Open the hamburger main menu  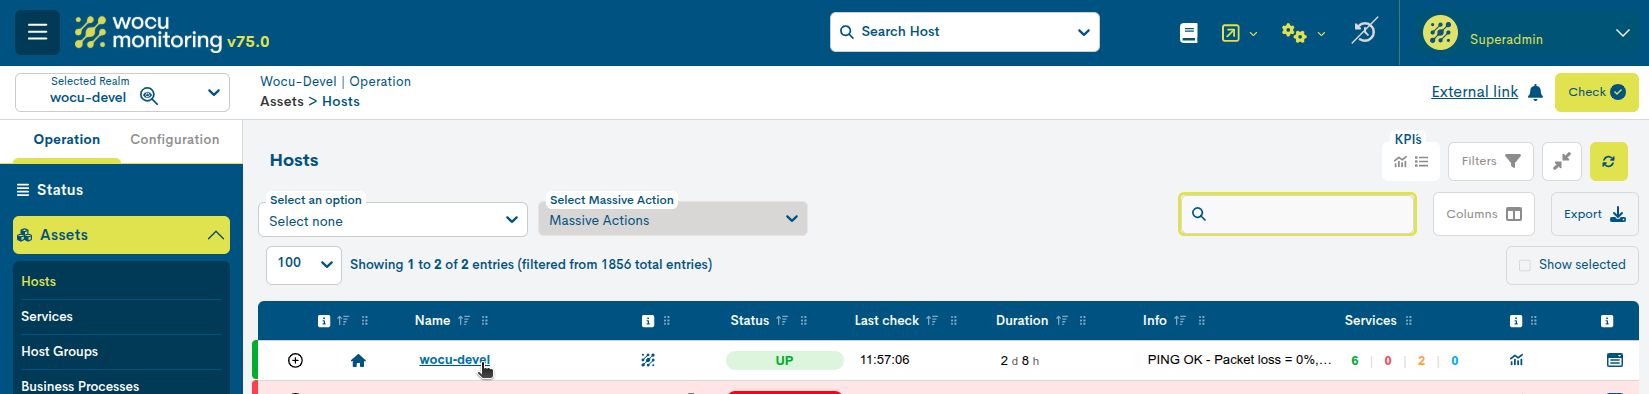[37, 32]
